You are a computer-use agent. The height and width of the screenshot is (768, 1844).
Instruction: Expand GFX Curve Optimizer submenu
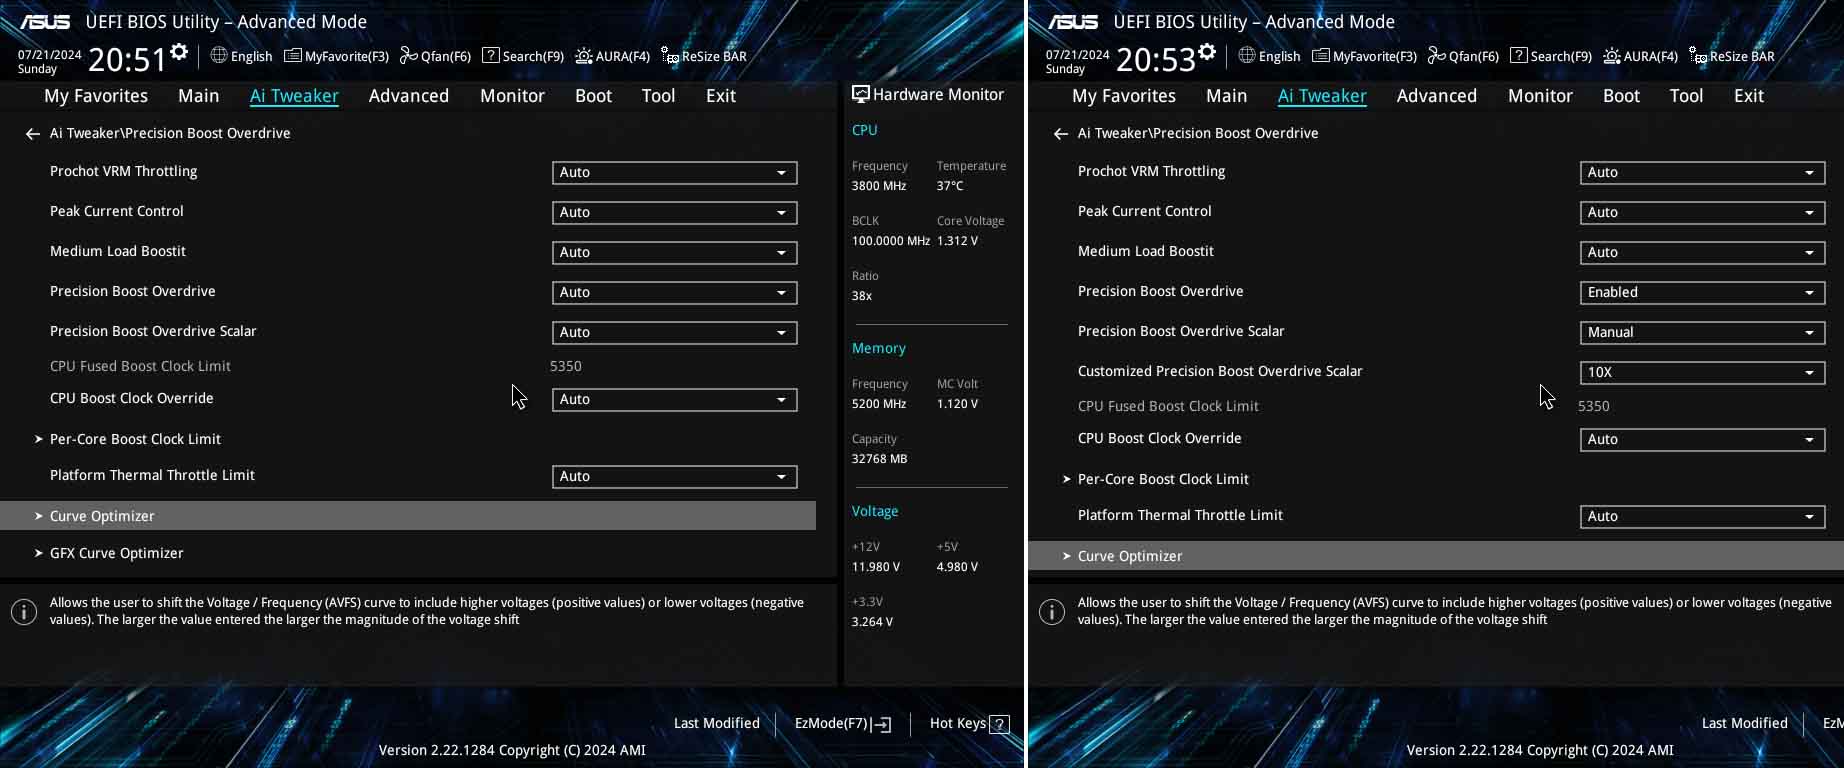click(x=109, y=553)
